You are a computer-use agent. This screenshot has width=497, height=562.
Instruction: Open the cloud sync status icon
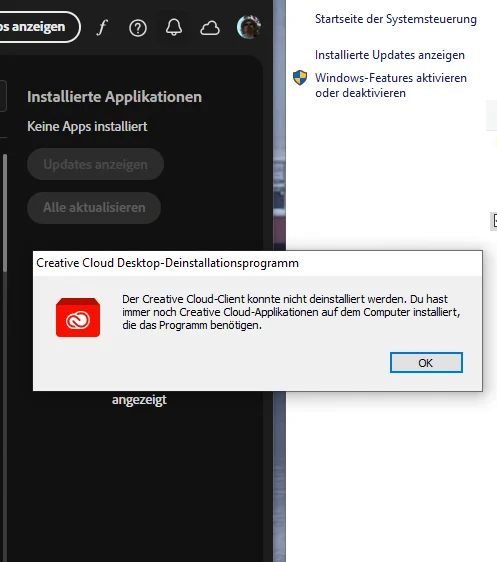tap(210, 28)
